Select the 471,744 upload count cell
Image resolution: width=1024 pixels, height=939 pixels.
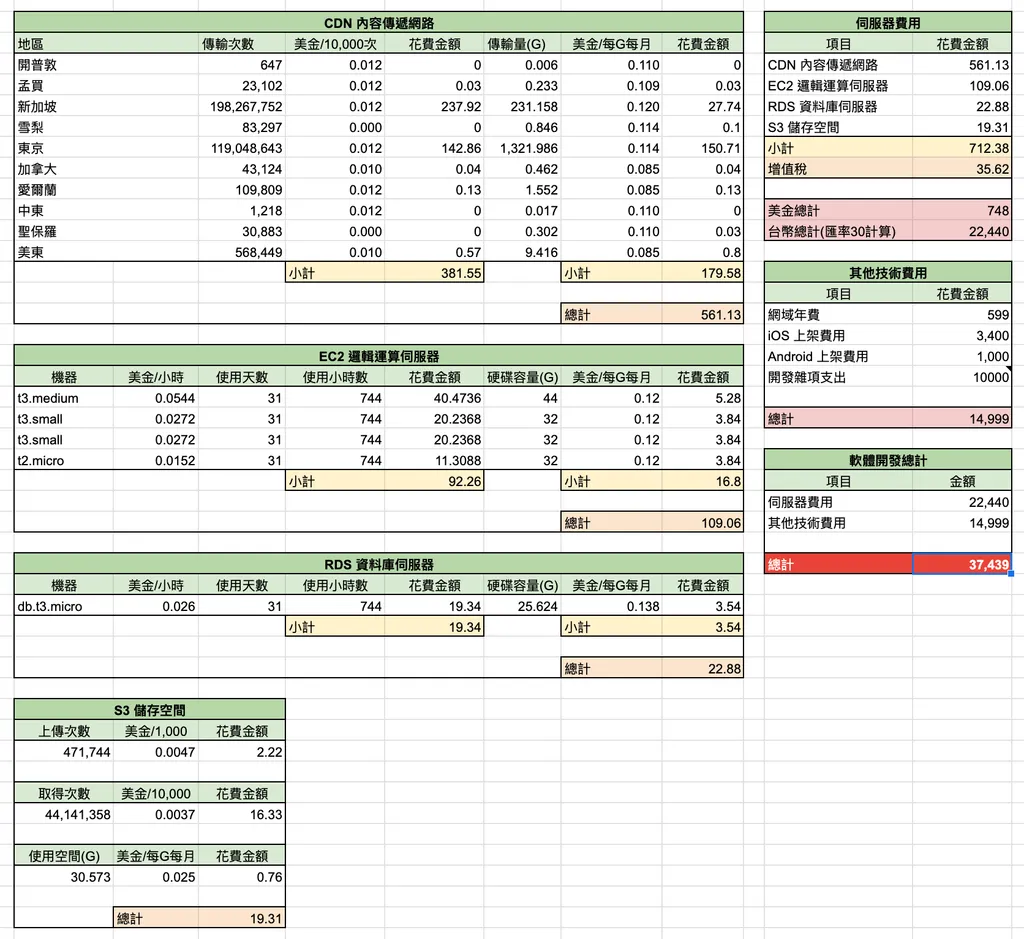[63, 752]
